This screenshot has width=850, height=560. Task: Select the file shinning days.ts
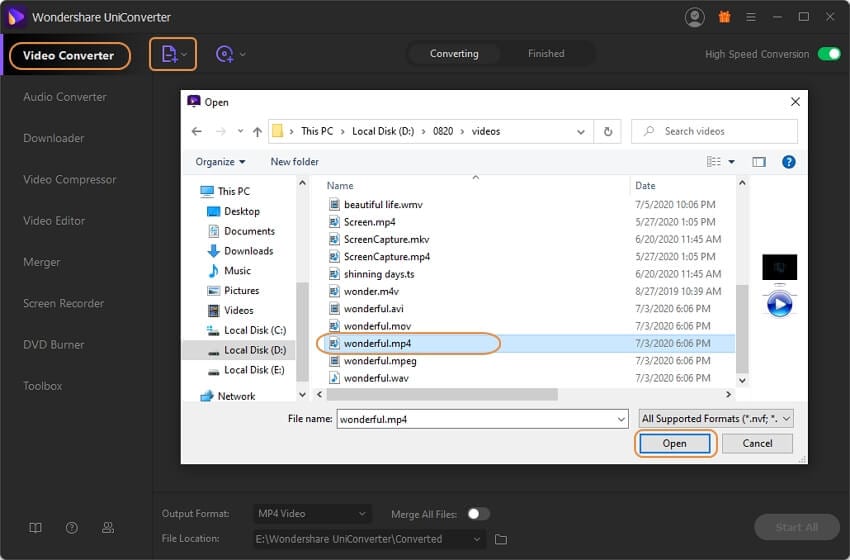[x=371, y=274]
